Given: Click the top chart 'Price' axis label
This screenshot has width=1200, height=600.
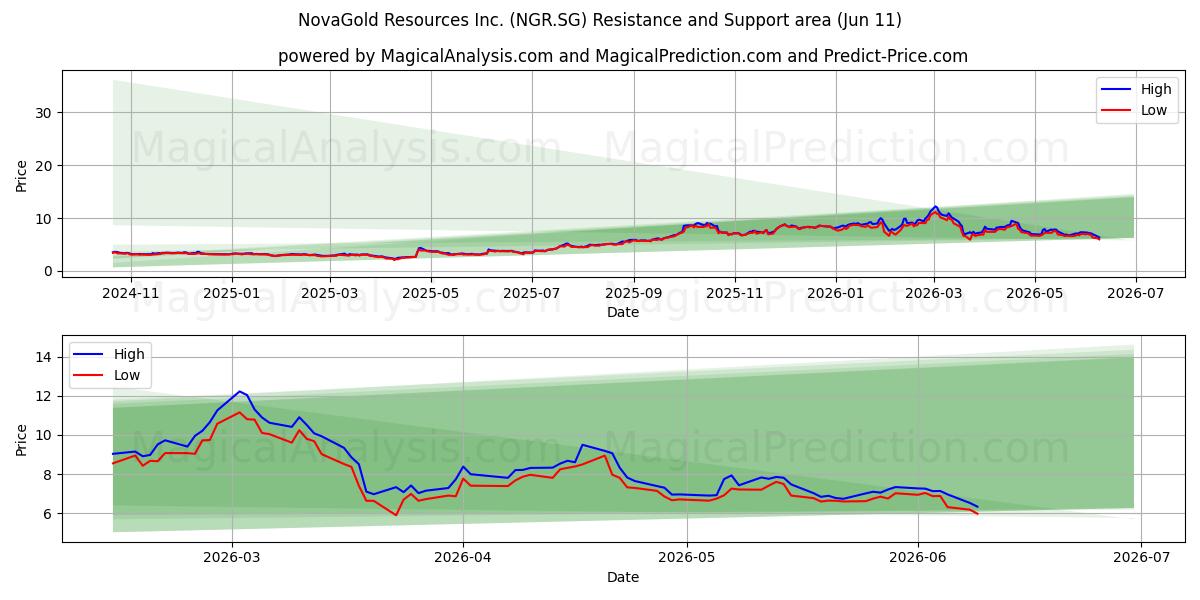Looking at the screenshot, I should [22, 176].
